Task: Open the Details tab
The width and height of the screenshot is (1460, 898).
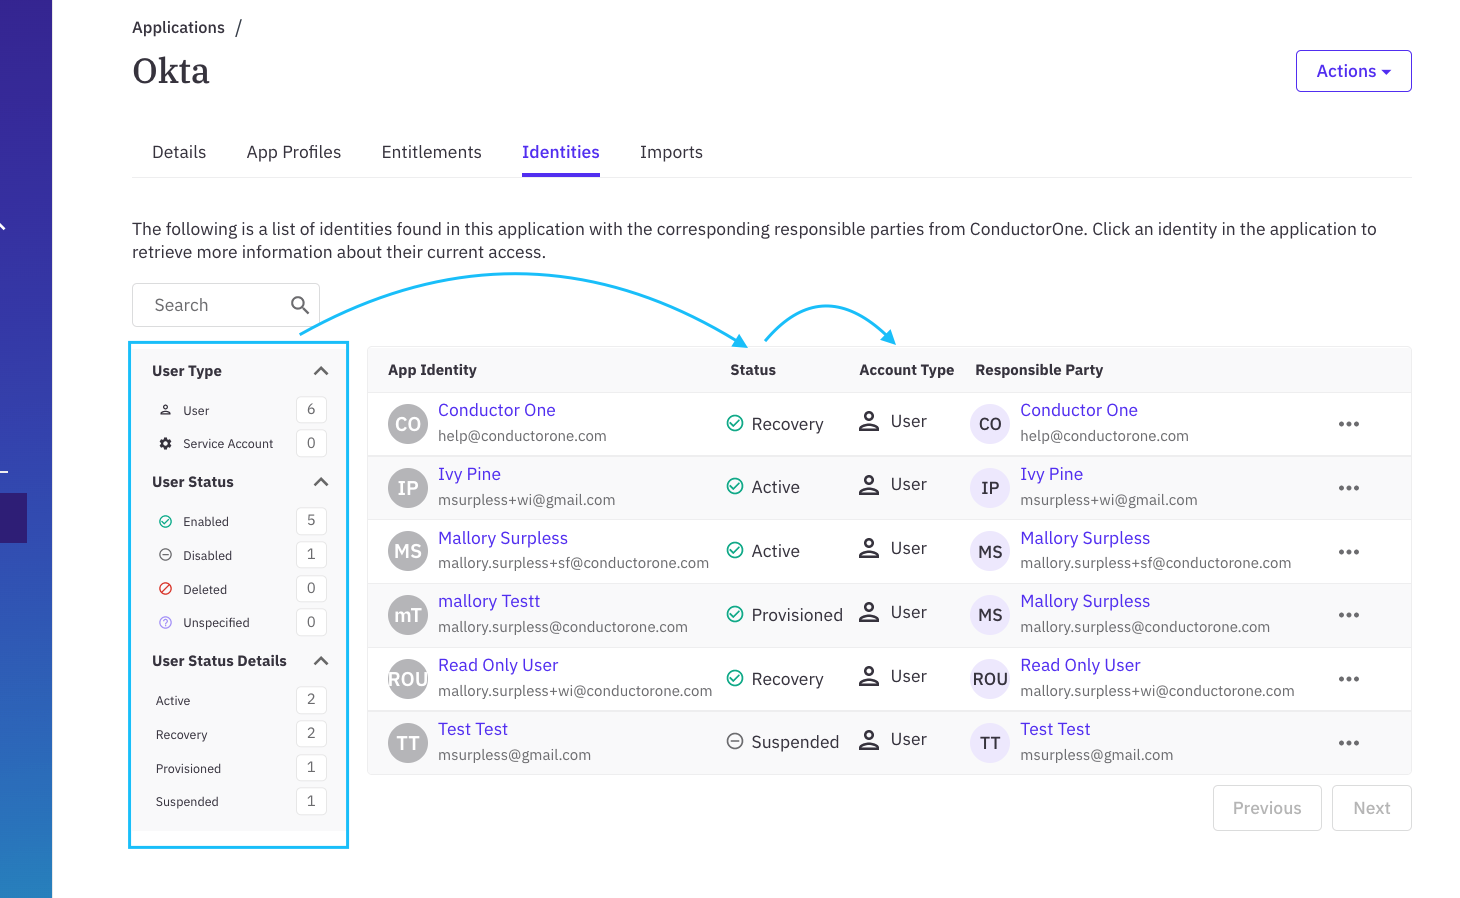Action: pyautogui.click(x=179, y=152)
